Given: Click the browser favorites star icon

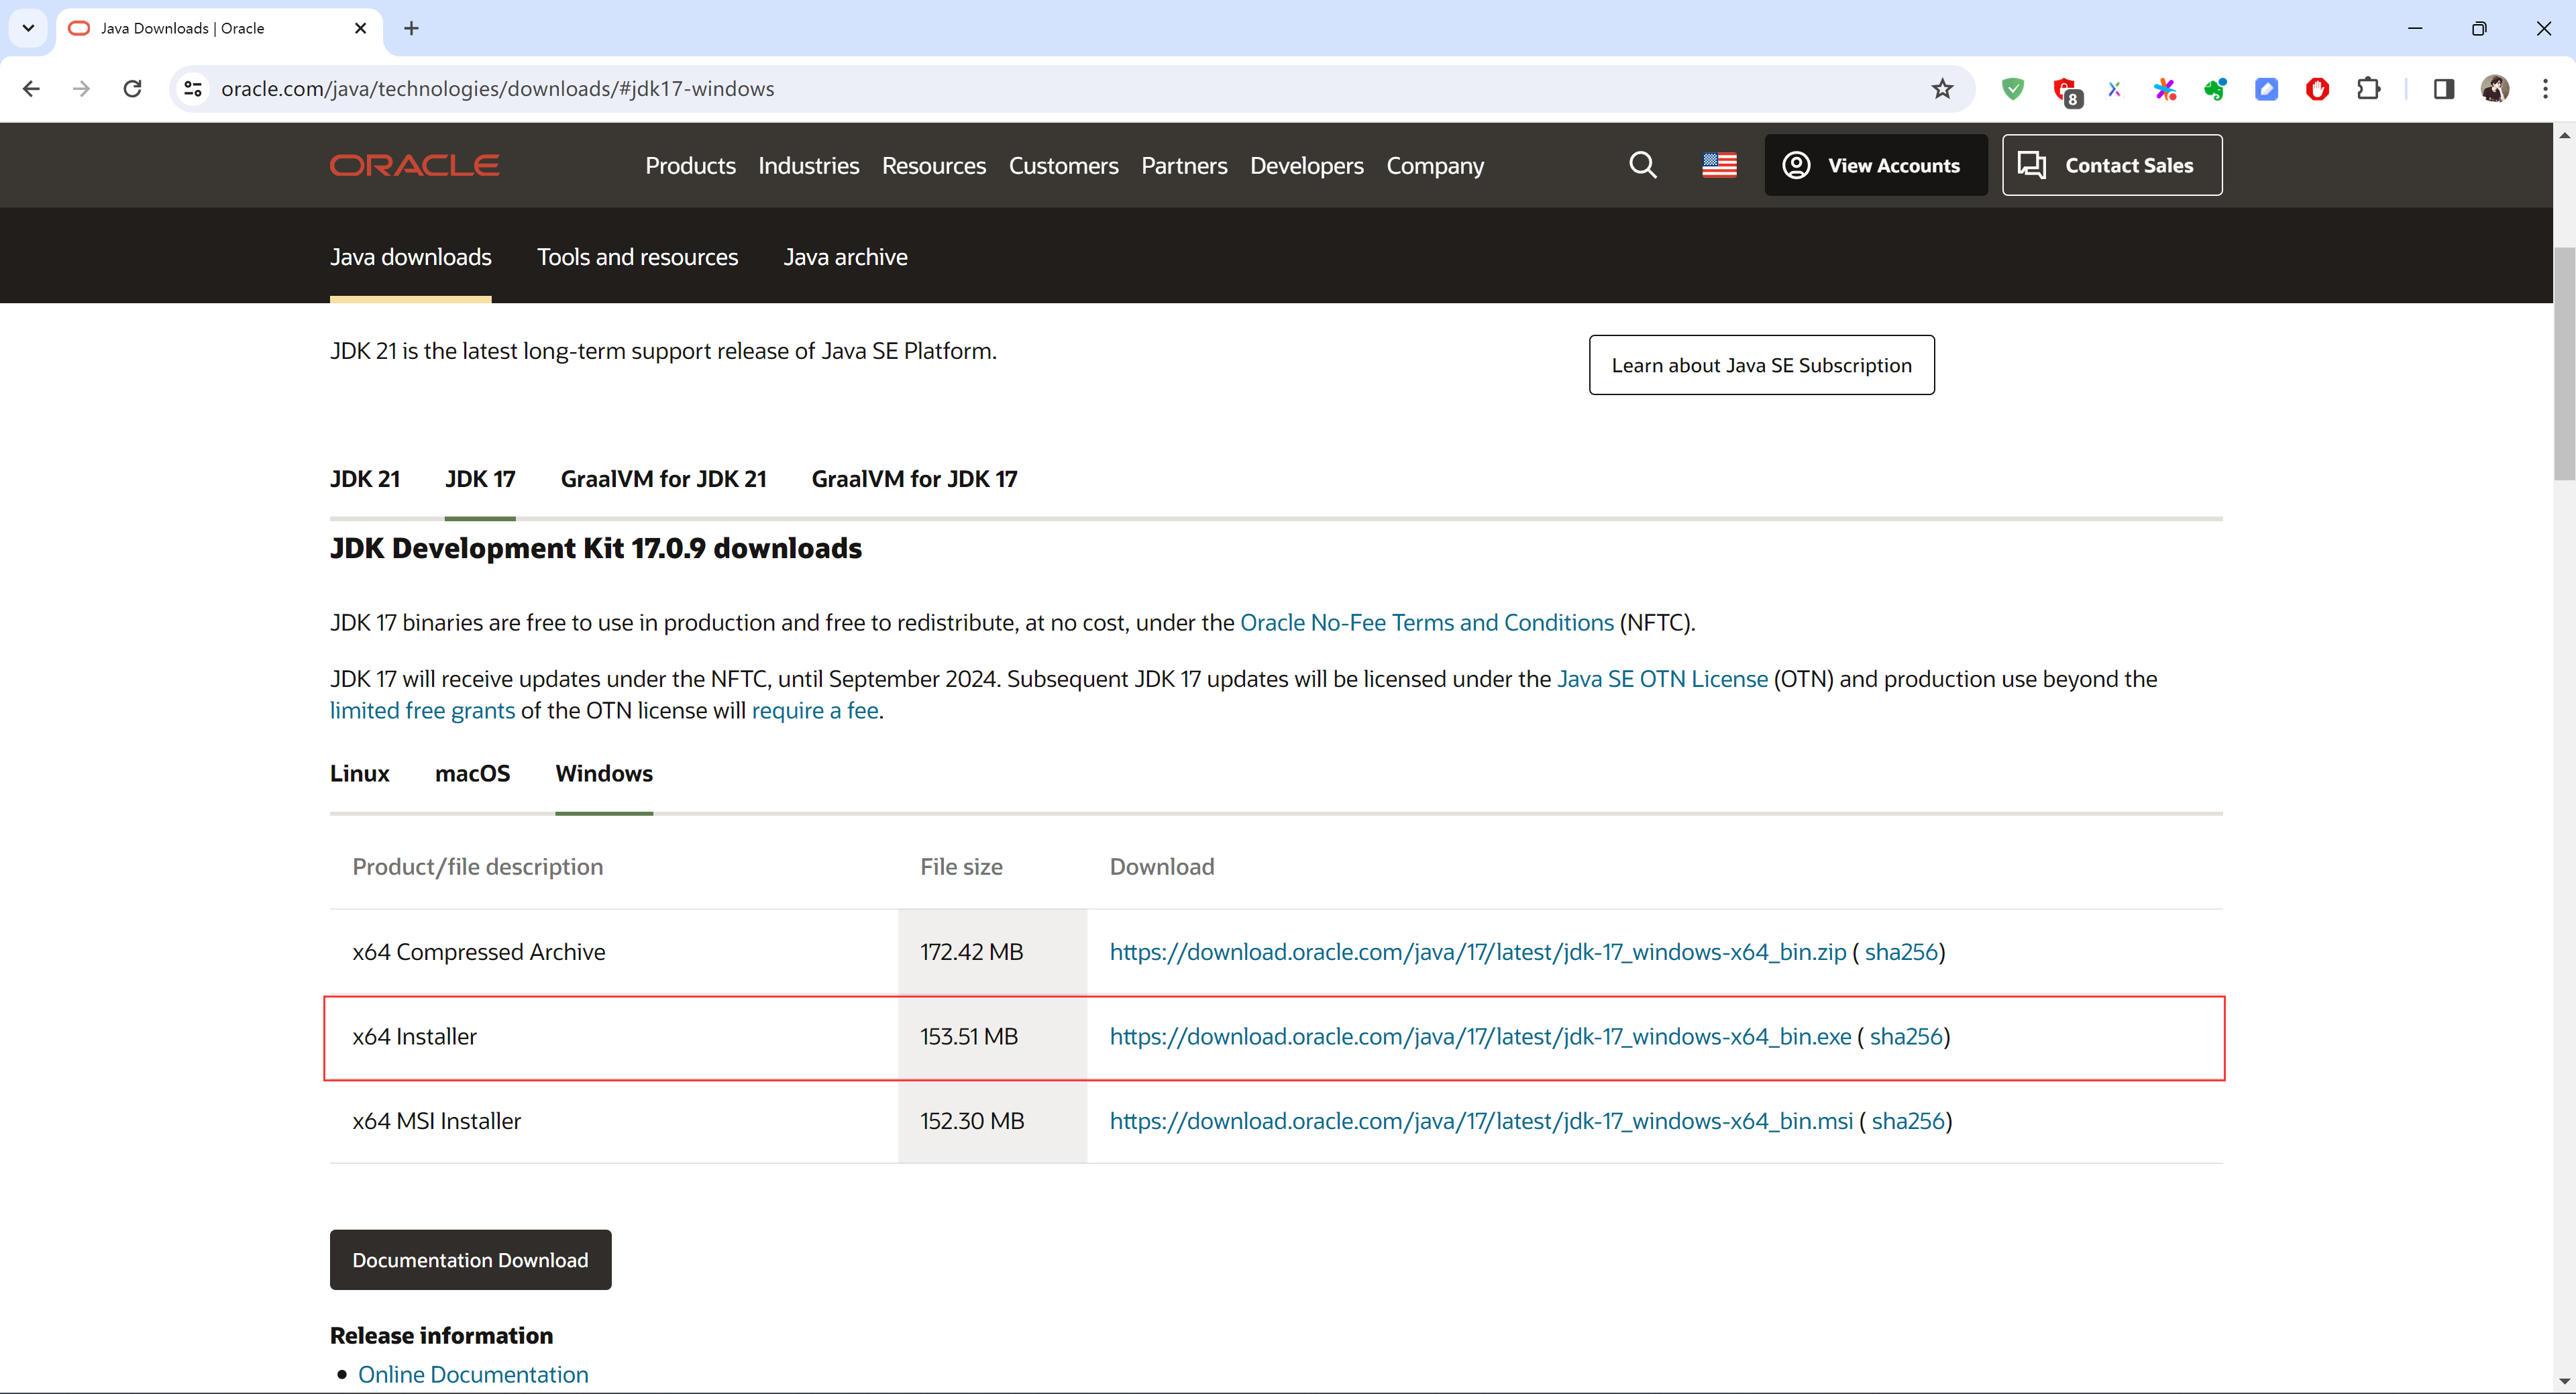Looking at the screenshot, I should (1941, 89).
